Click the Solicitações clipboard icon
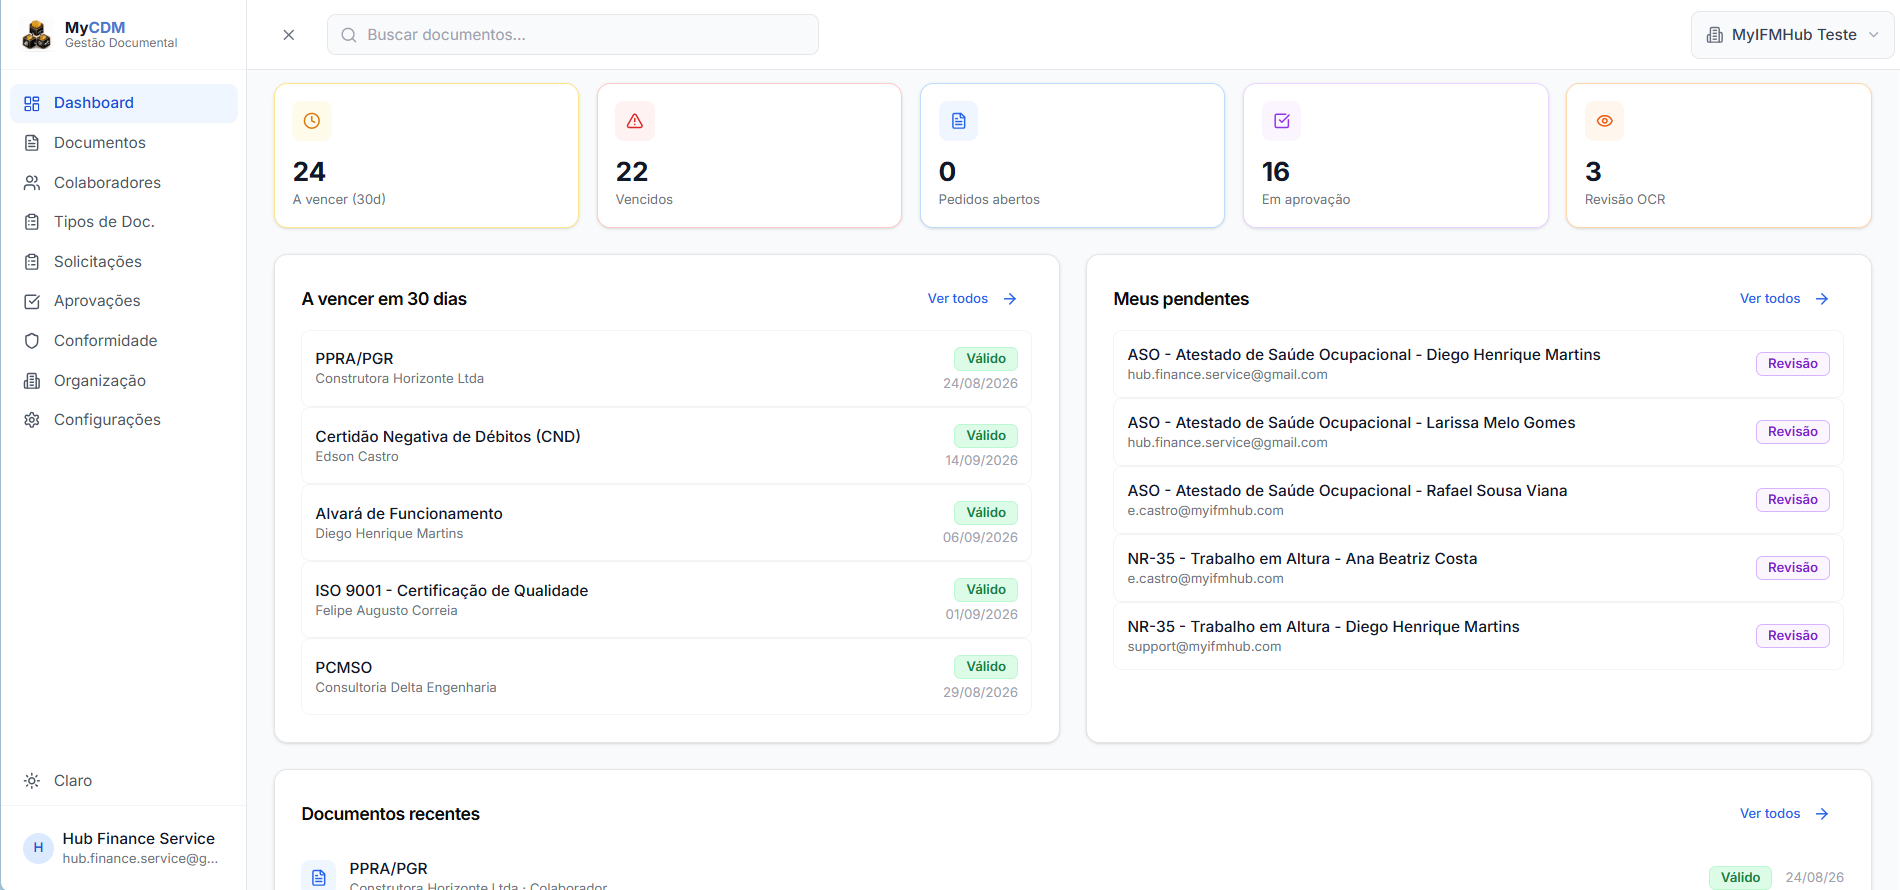The height and width of the screenshot is (890, 1900). click(32, 262)
